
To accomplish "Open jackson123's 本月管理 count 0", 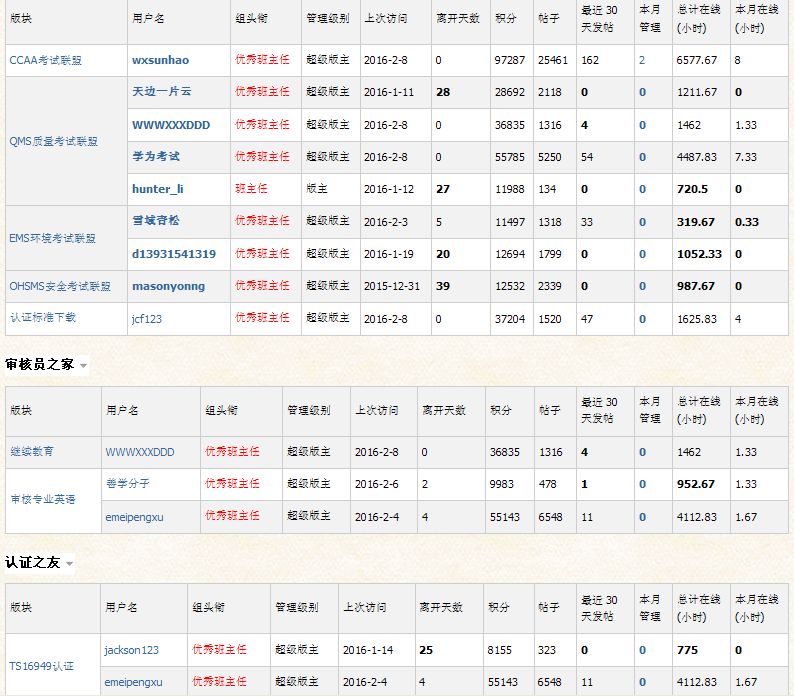I will tap(643, 650).
